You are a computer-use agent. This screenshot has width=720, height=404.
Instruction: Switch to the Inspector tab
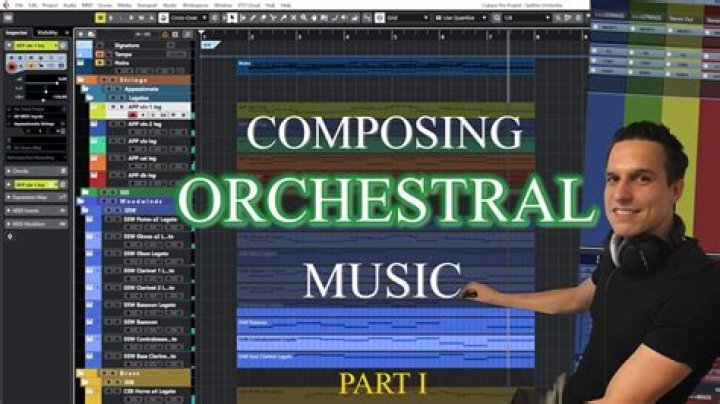(x=17, y=33)
